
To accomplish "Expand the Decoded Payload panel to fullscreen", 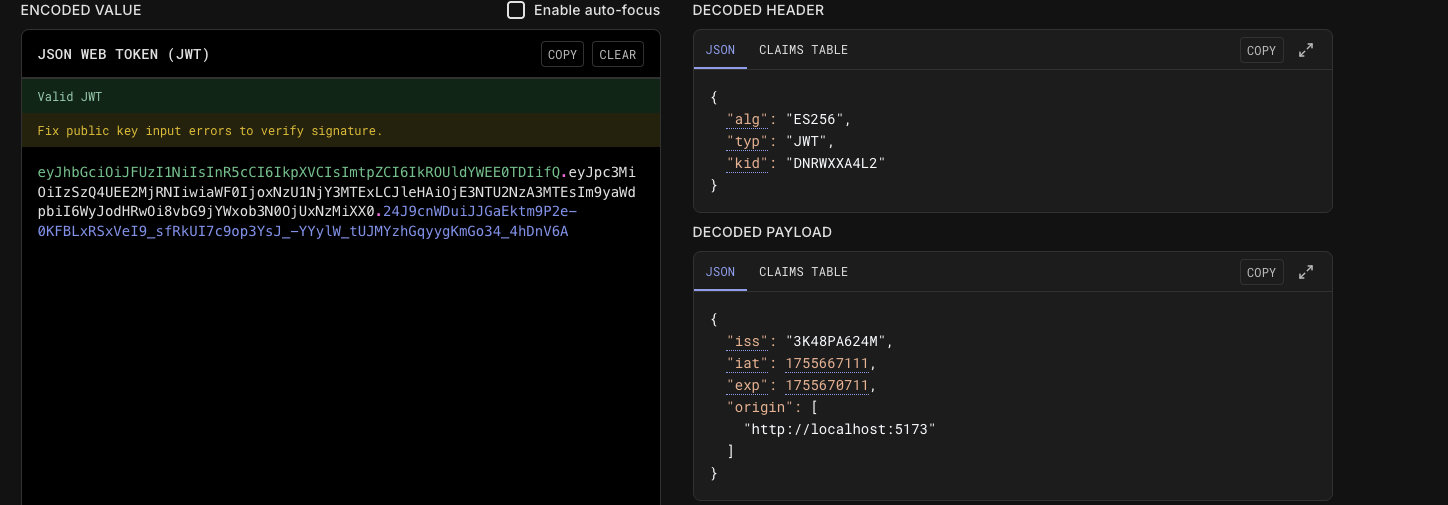I will (x=1305, y=272).
